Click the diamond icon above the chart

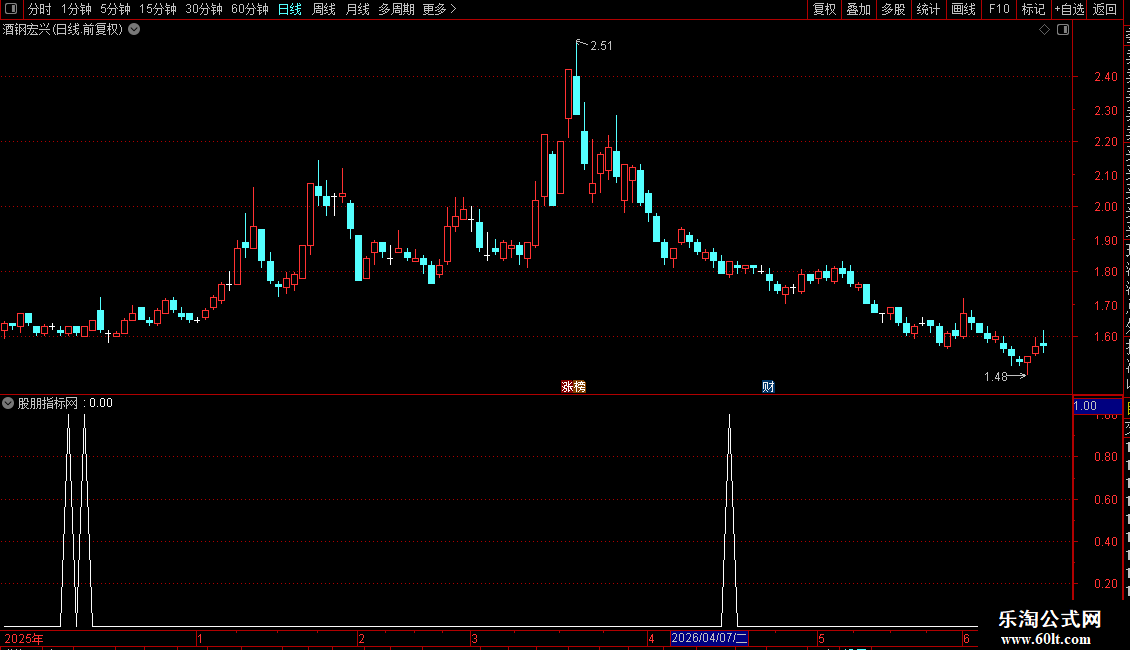pyautogui.click(x=1044, y=30)
